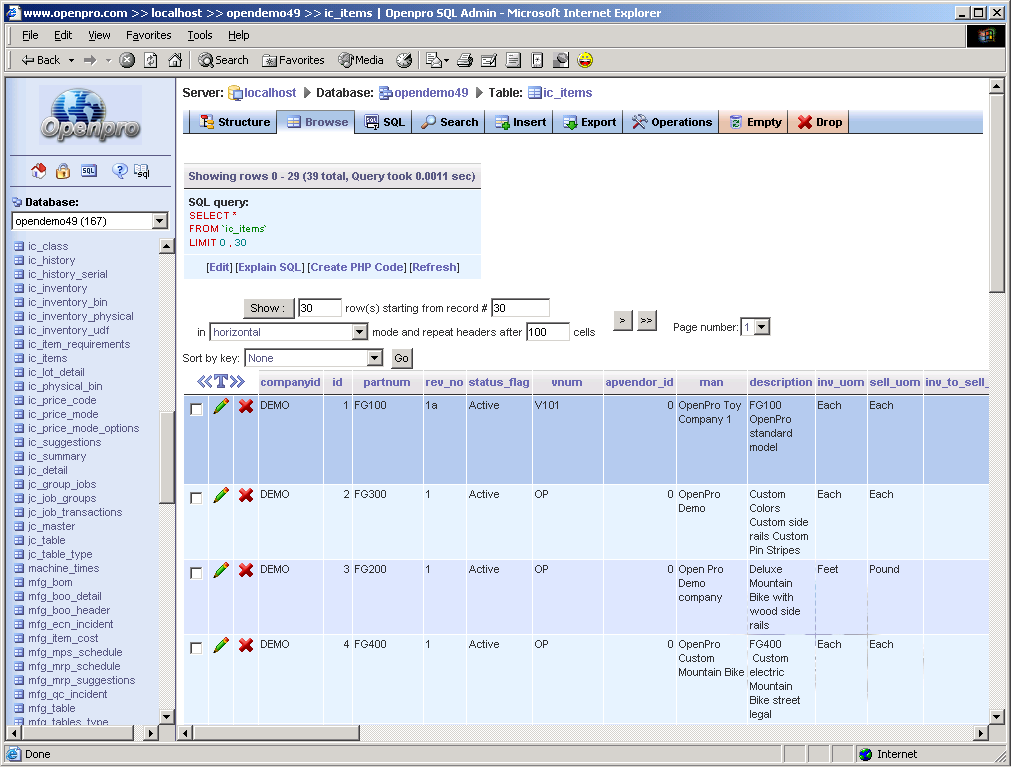This screenshot has width=1011, height=767.
Task: Switch to the Structure tab
Action: (x=234, y=122)
